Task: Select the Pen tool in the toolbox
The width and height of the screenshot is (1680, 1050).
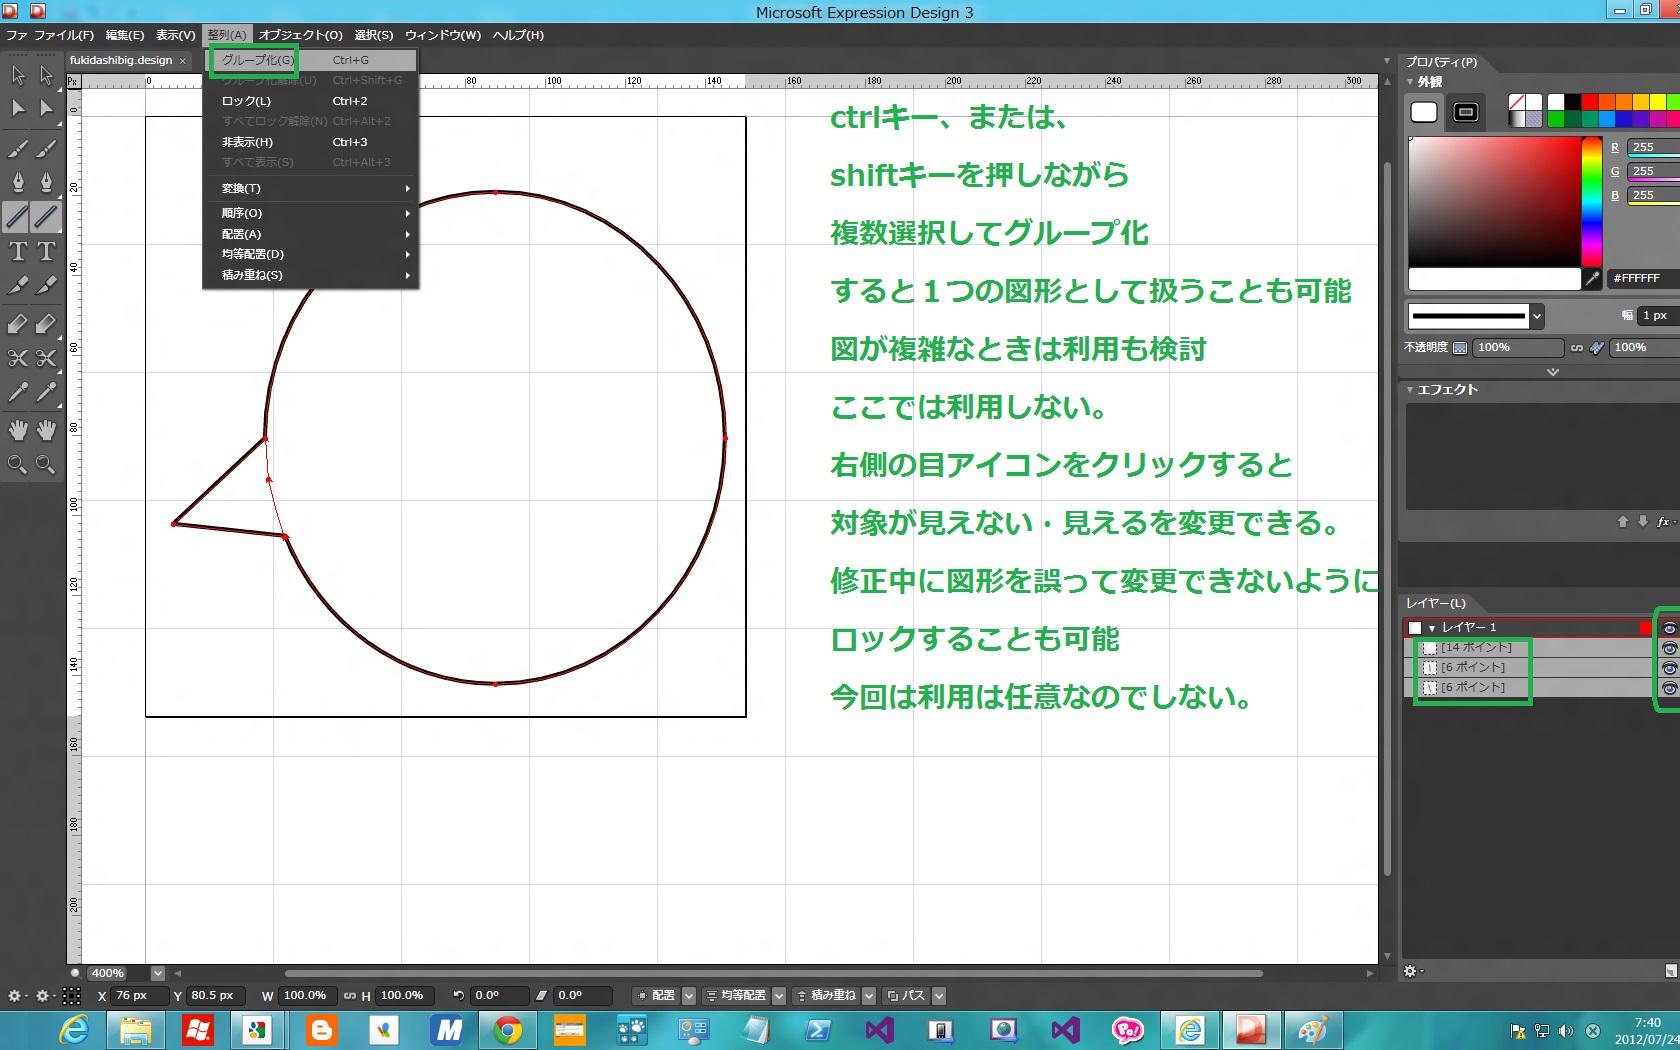Action: [x=18, y=182]
